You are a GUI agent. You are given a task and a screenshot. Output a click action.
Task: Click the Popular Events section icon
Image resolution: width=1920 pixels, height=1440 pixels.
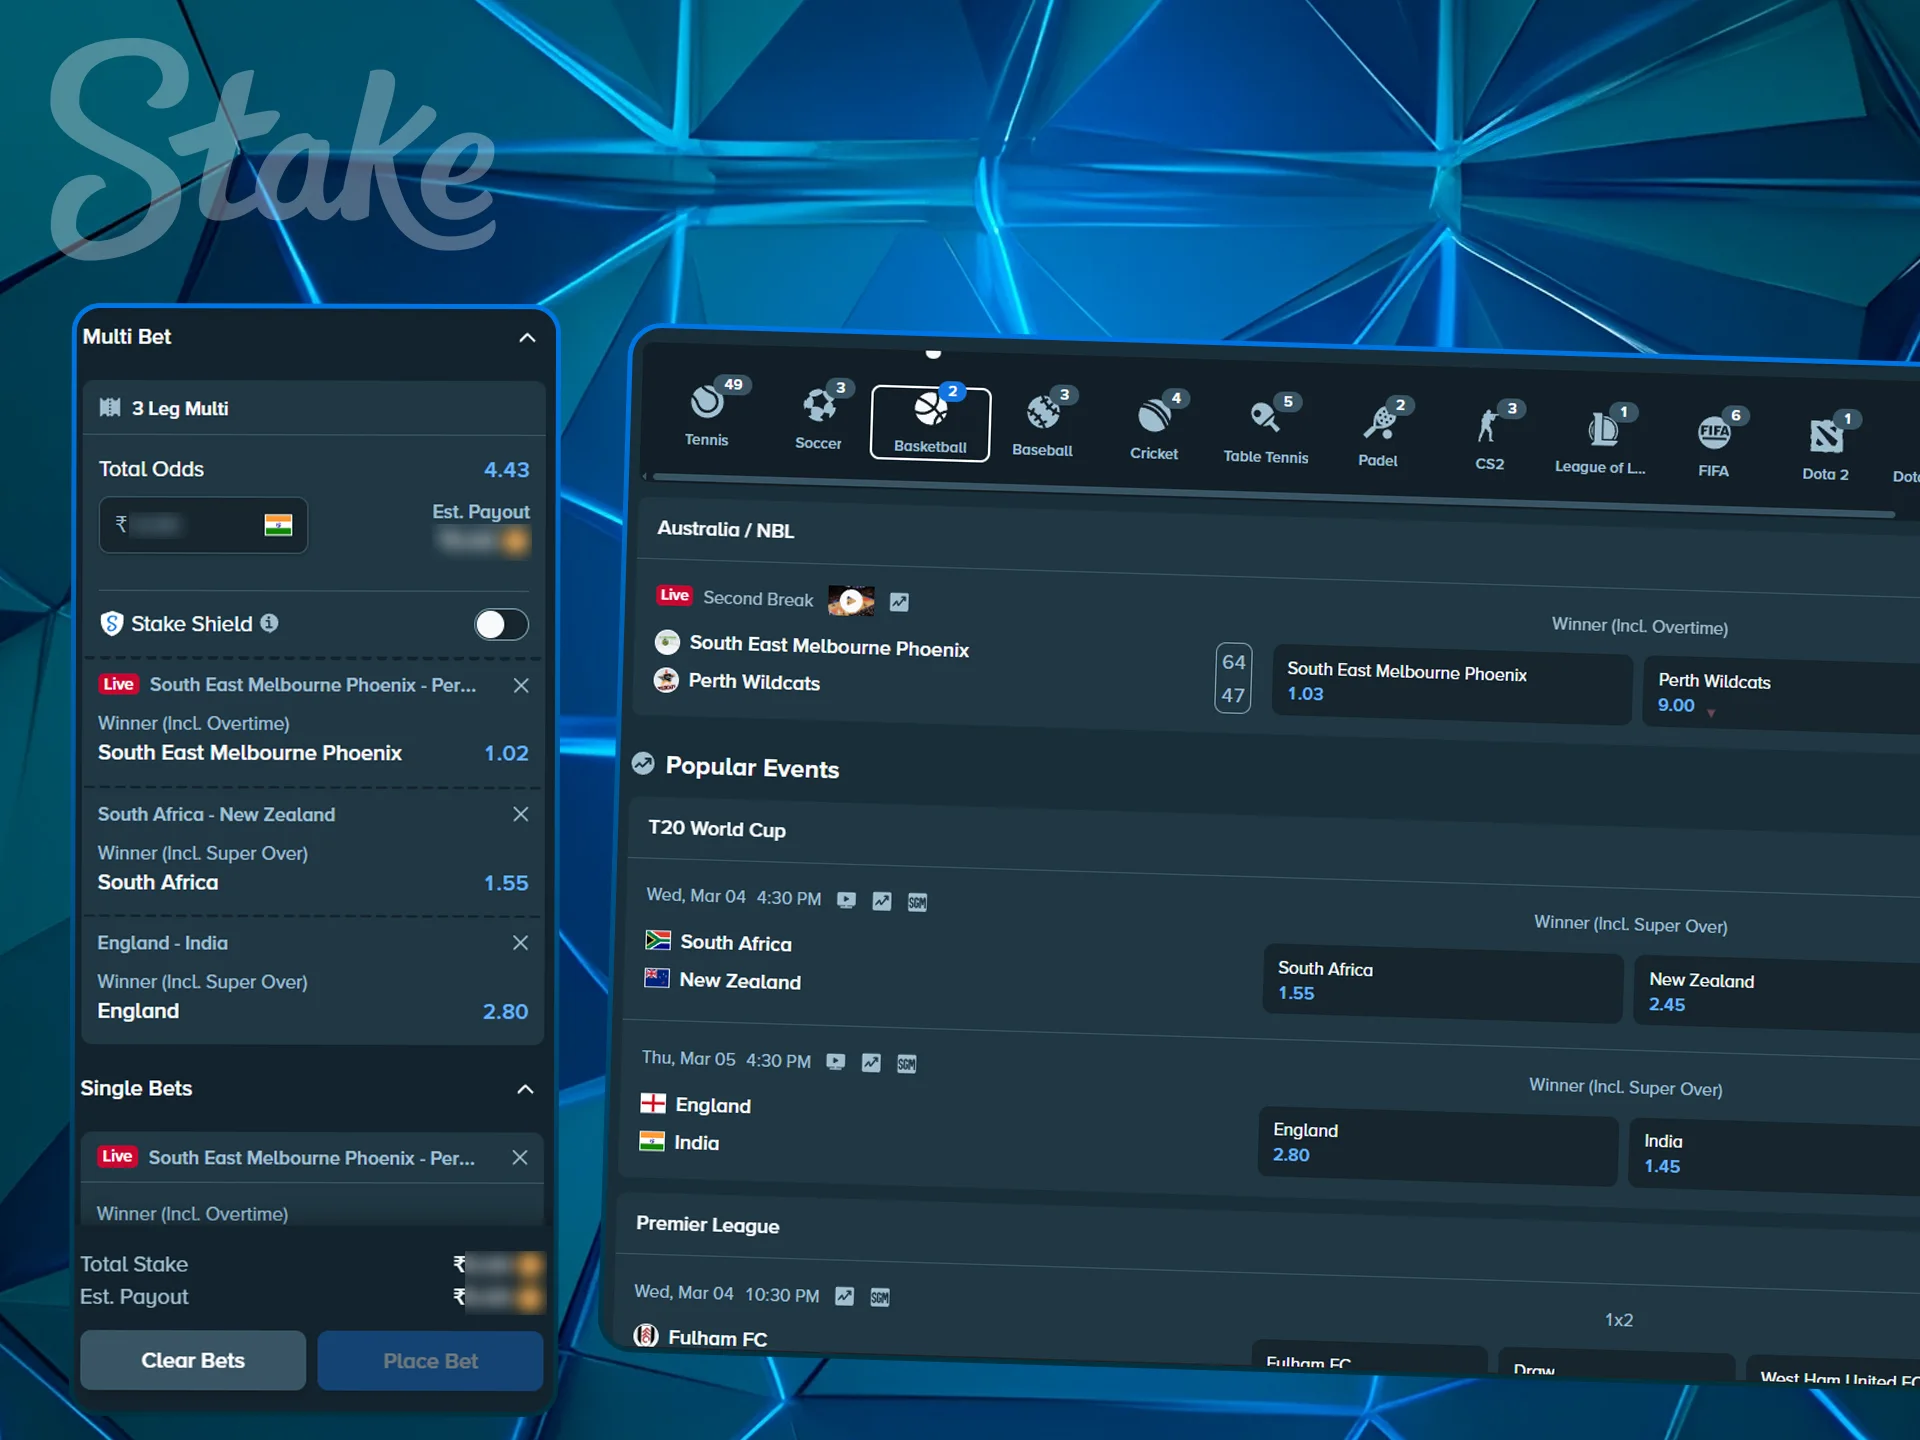click(643, 764)
